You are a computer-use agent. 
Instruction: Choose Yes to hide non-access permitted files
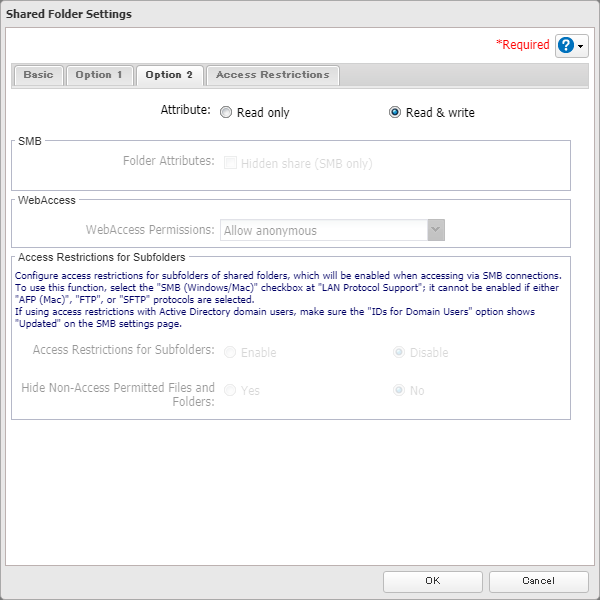point(231,391)
